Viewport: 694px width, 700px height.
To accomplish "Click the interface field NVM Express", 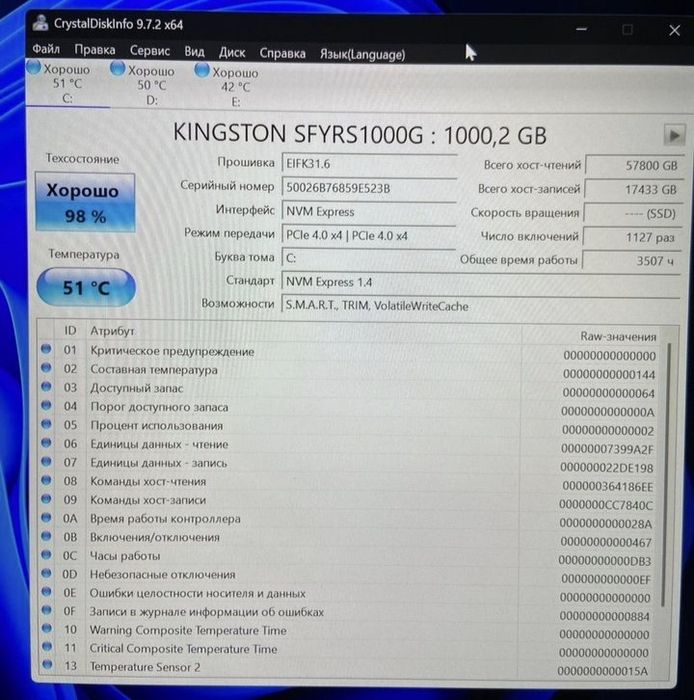I will pos(369,212).
